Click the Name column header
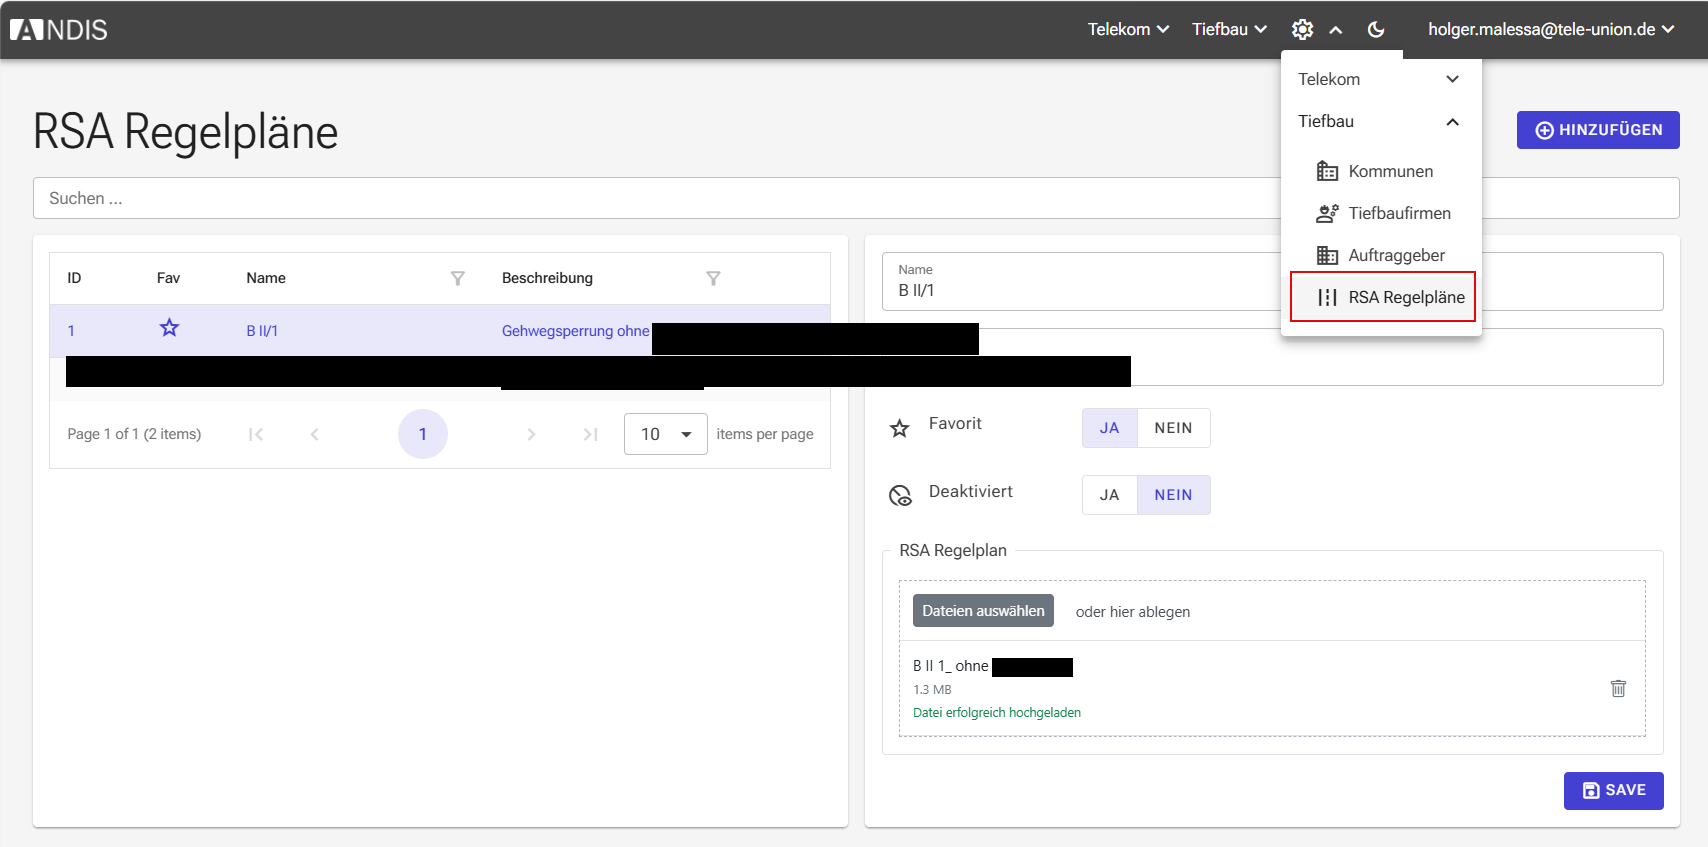The height and width of the screenshot is (847, 1708). click(x=266, y=278)
